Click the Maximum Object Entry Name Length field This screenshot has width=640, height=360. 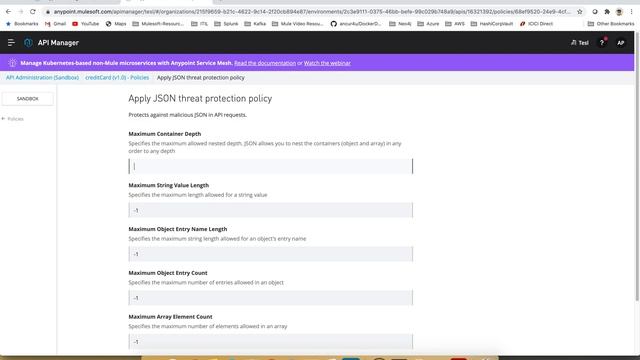click(x=271, y=254)
